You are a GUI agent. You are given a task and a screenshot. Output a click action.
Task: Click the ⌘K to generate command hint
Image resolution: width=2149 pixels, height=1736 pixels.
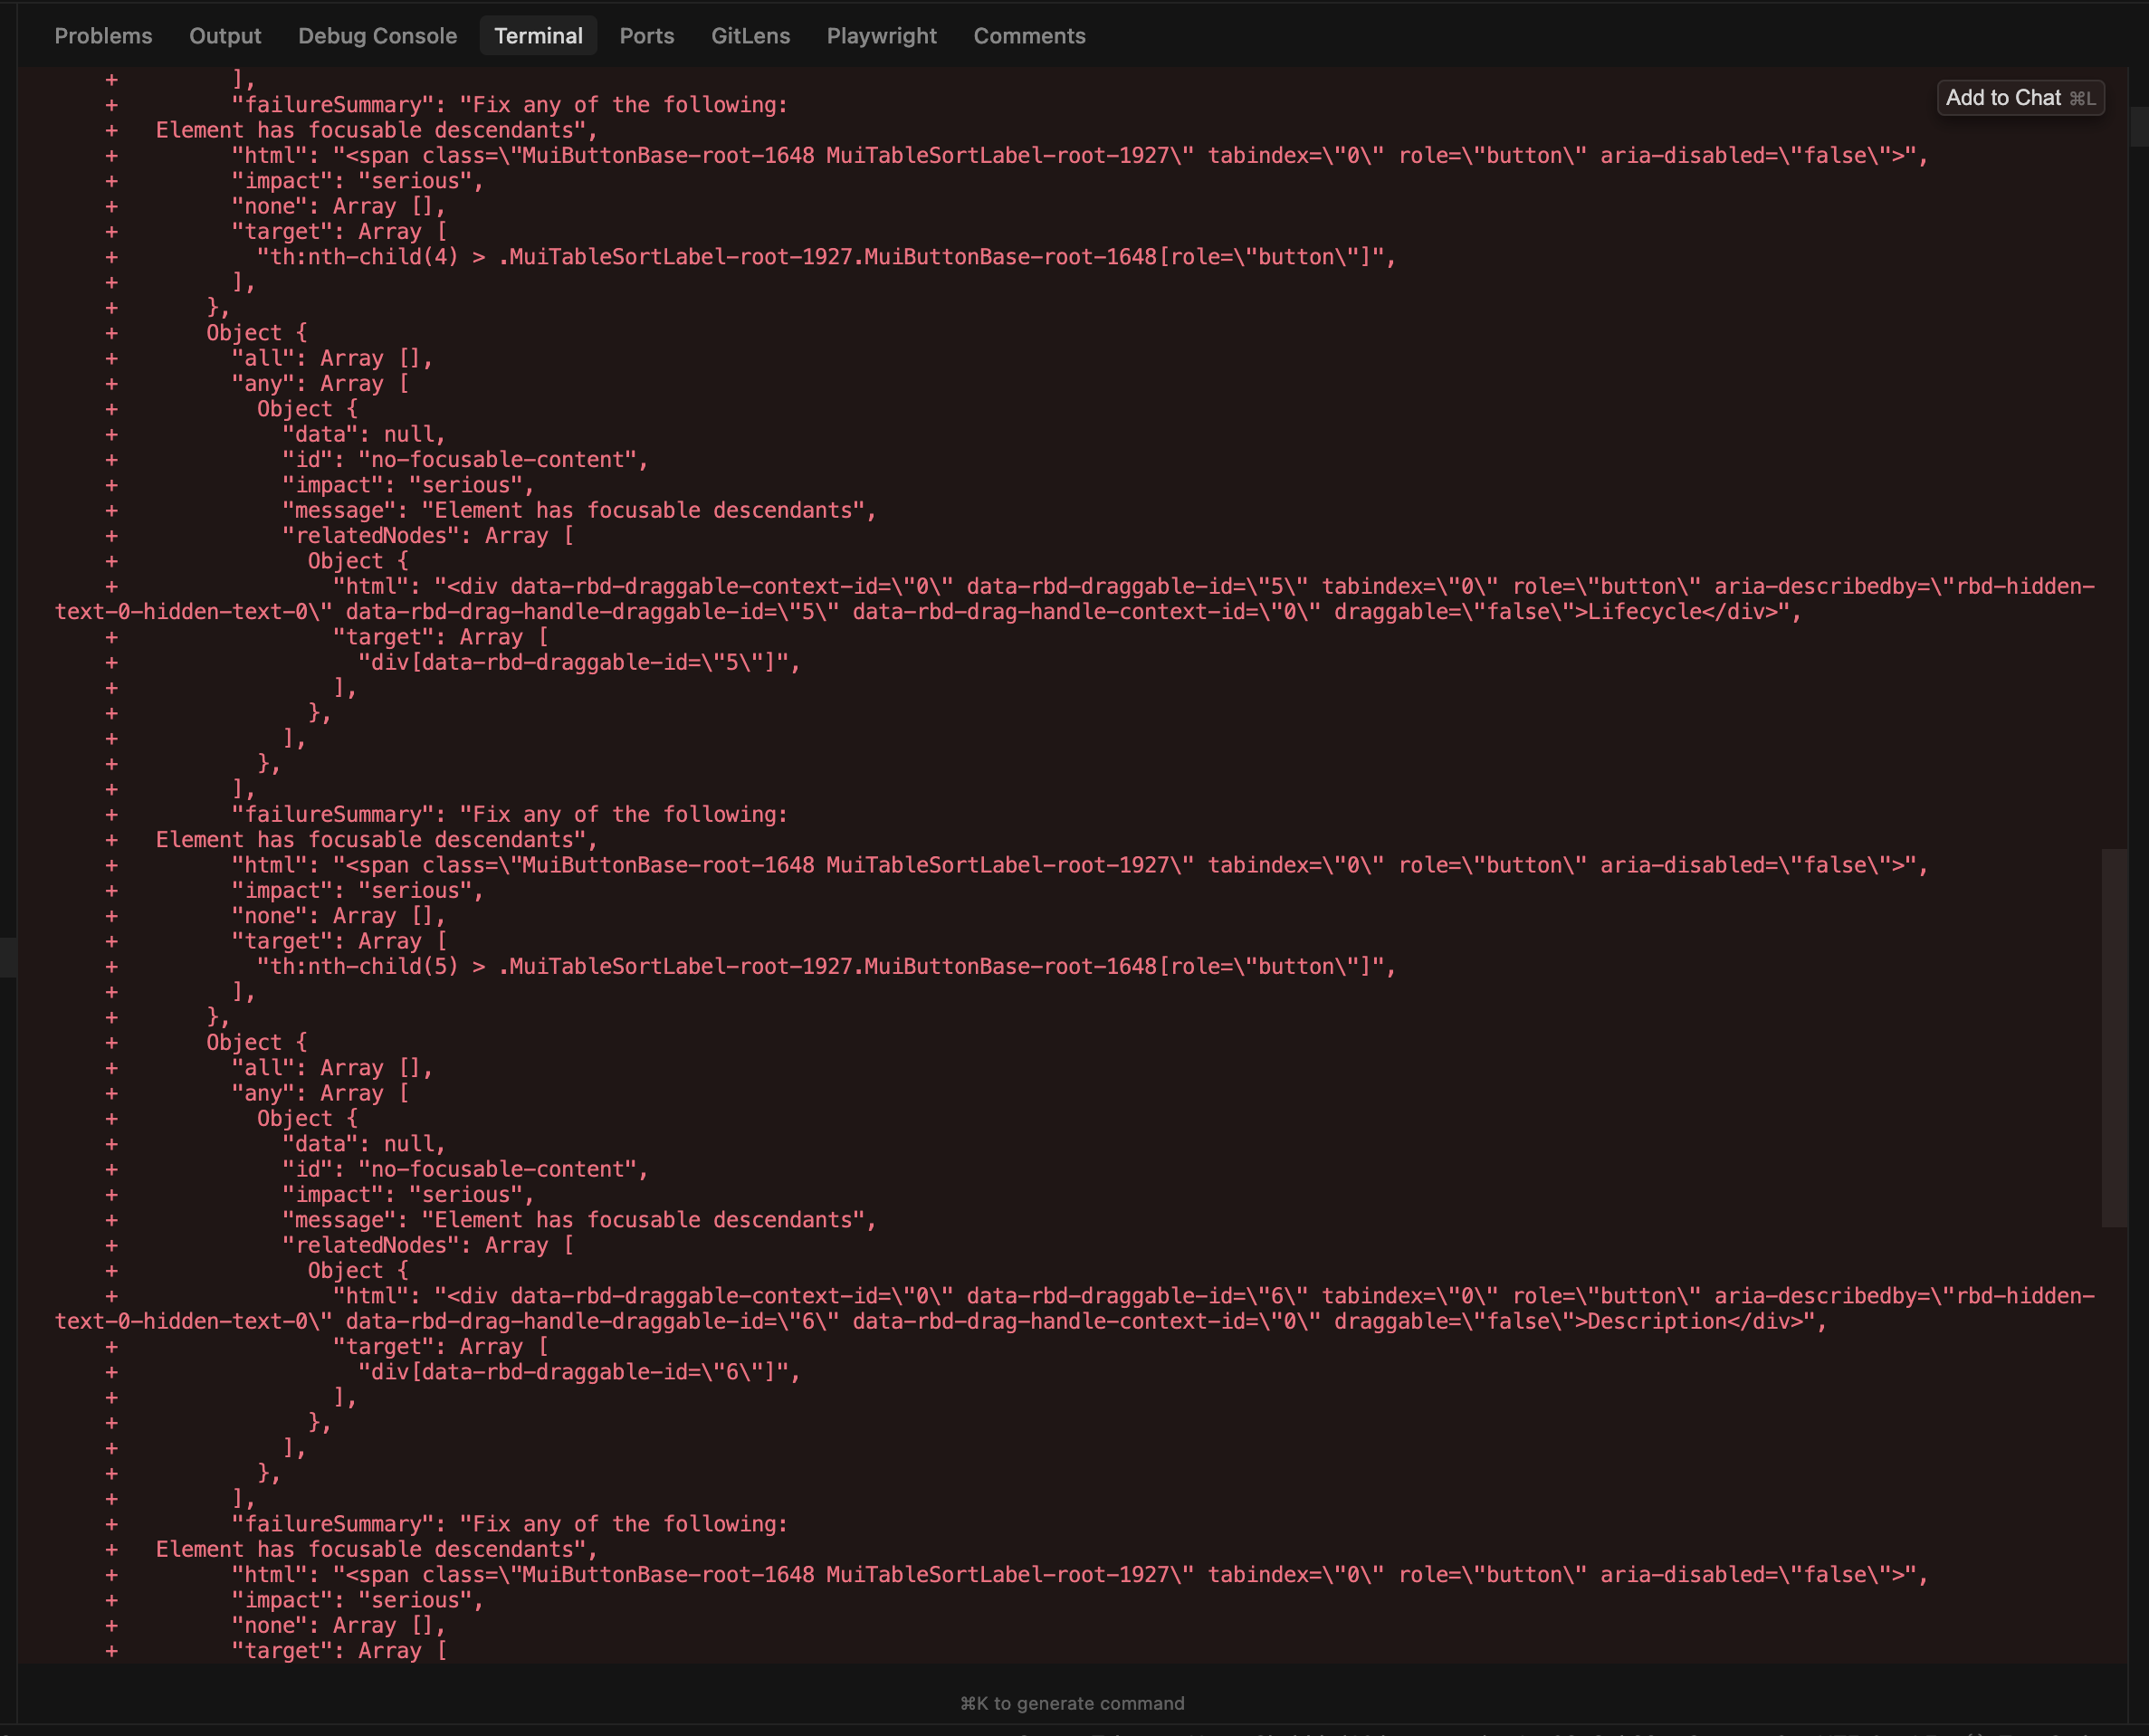(x=1072, y=1703)
